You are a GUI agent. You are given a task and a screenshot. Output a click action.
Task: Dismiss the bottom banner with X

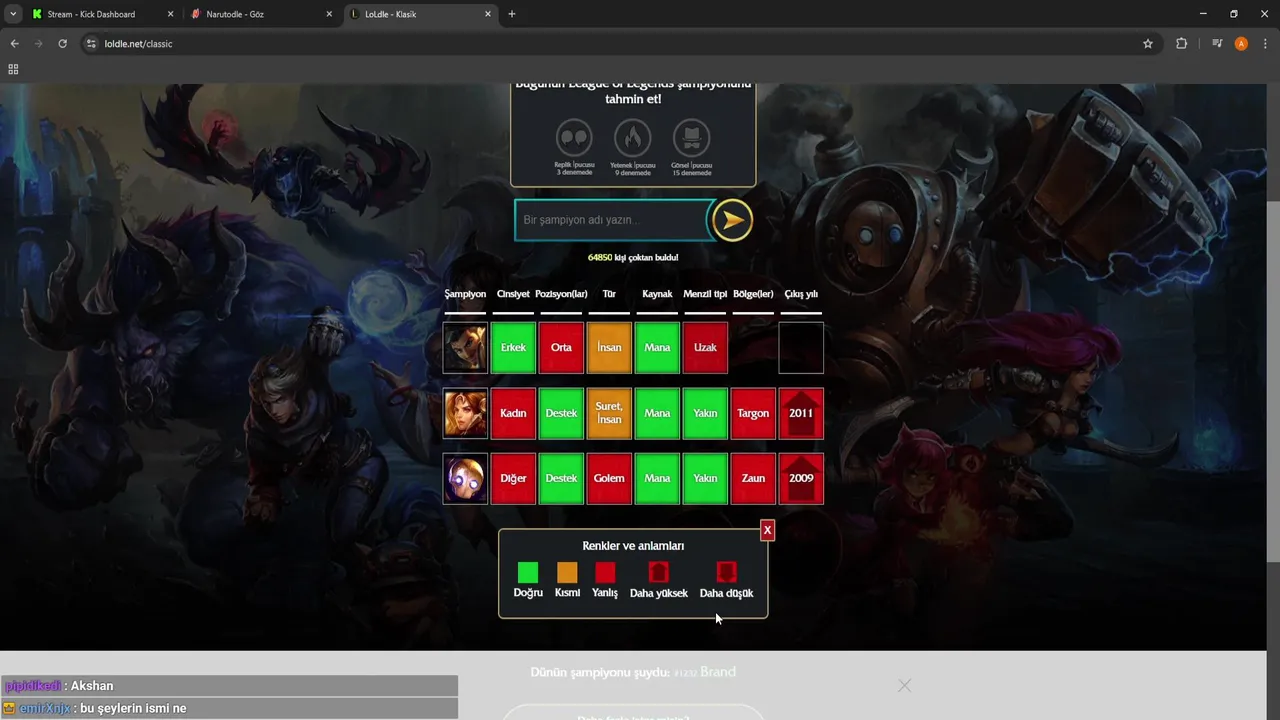tap(904, 685)
